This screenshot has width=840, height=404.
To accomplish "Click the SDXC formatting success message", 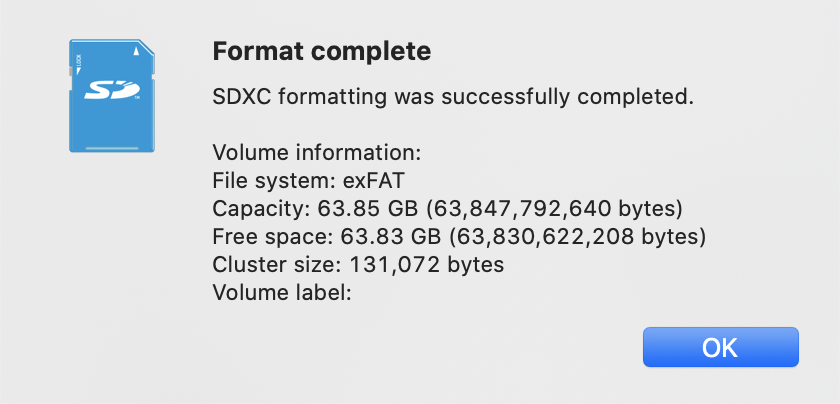I will click(x=453, y=98).
